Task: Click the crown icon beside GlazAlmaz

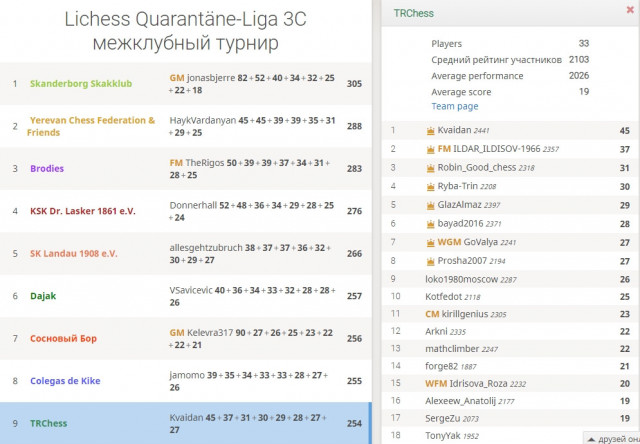Action: [x=430, y=206]
